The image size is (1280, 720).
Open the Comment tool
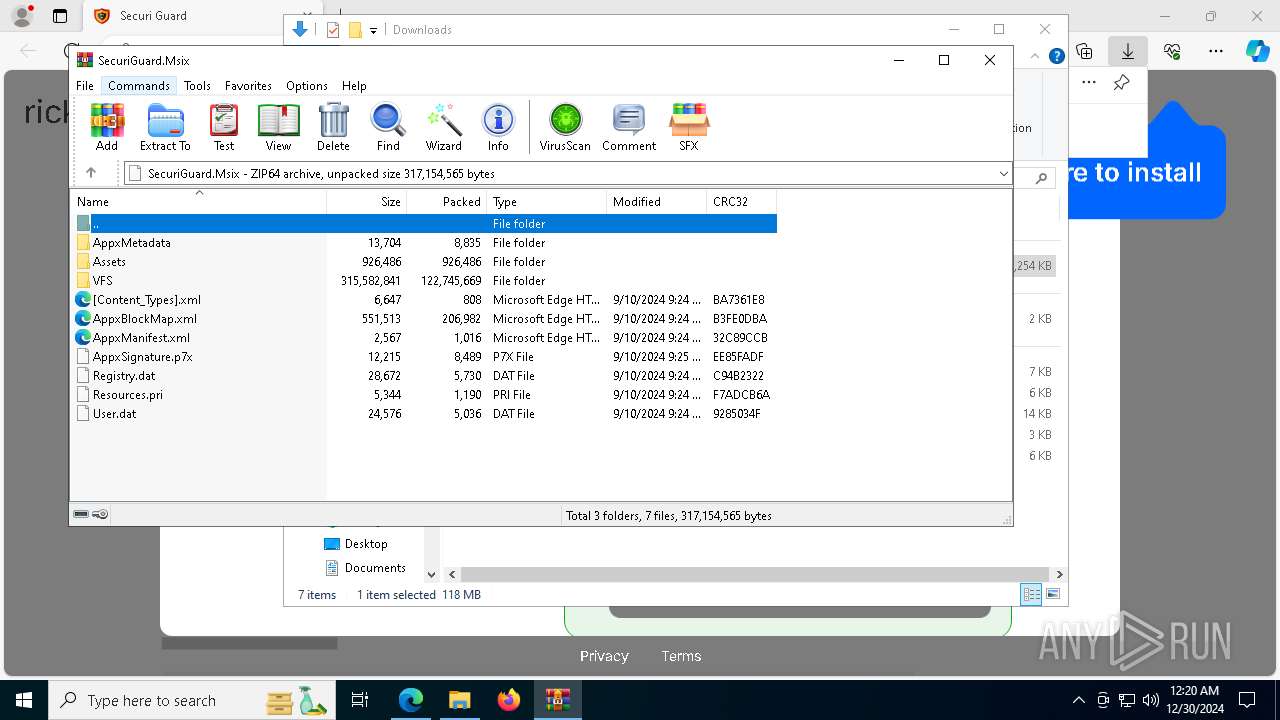[629, 127]
